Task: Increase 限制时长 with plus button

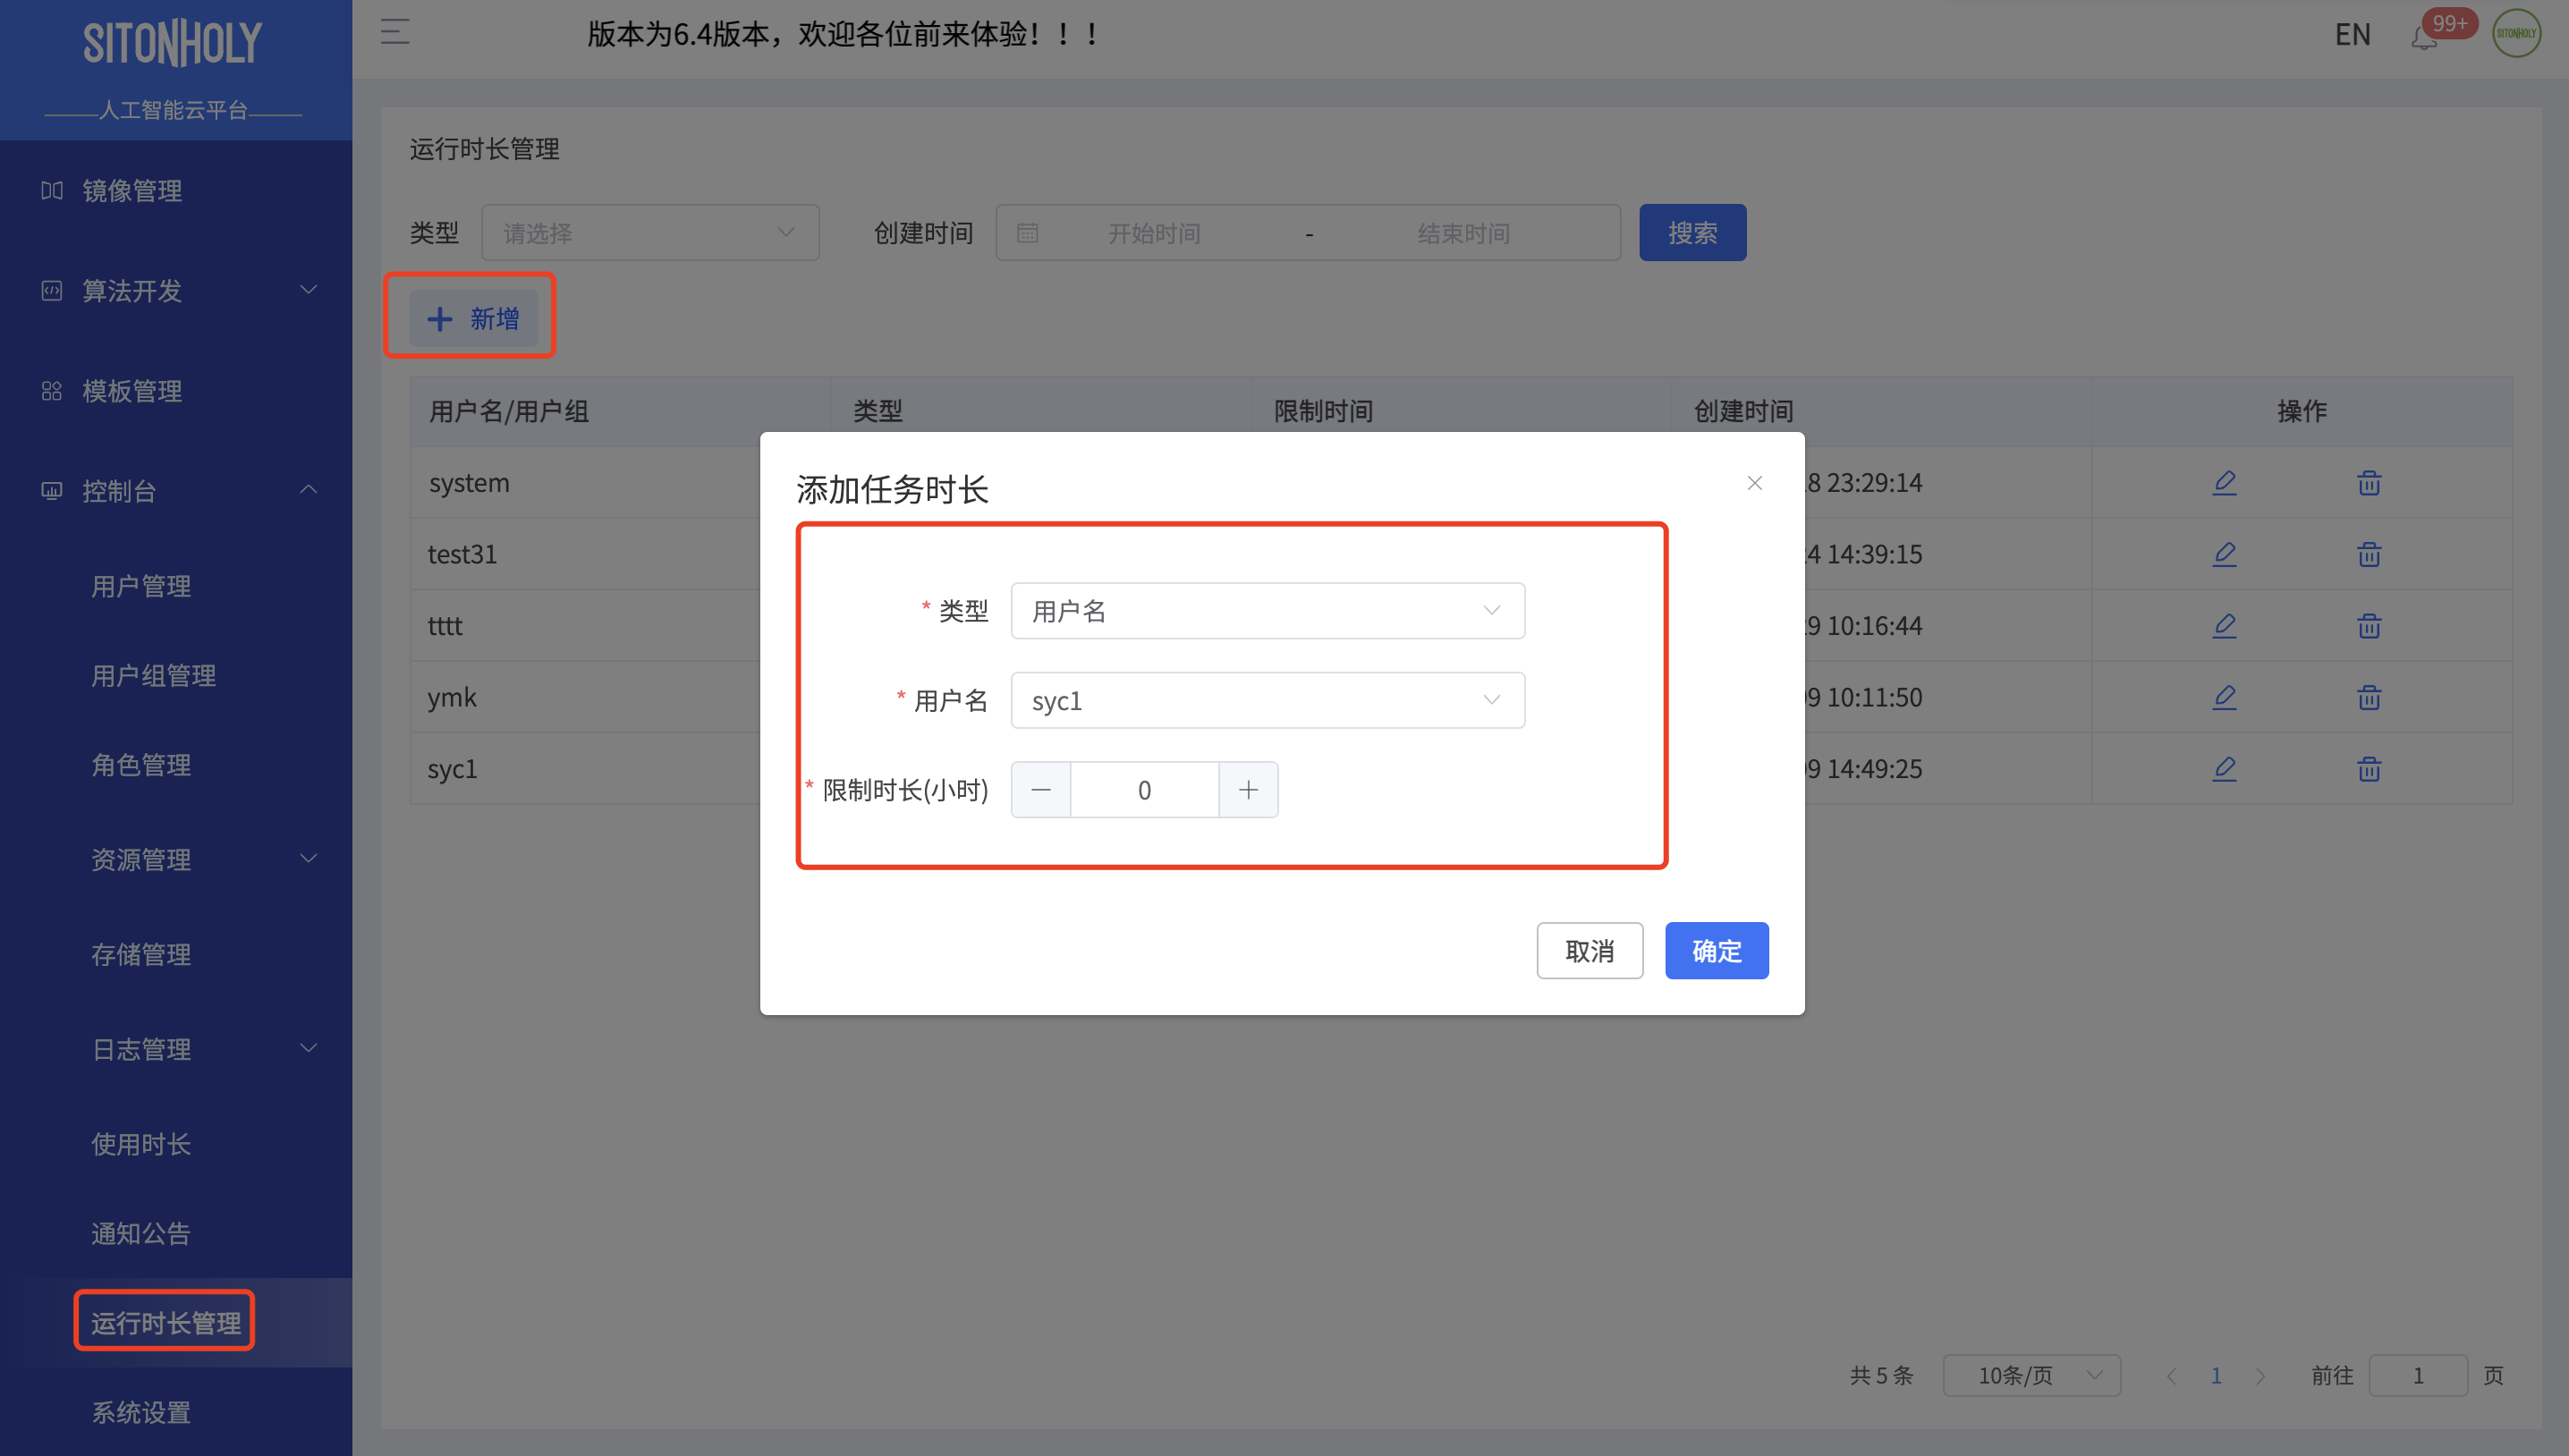Action: [1248, 790]
